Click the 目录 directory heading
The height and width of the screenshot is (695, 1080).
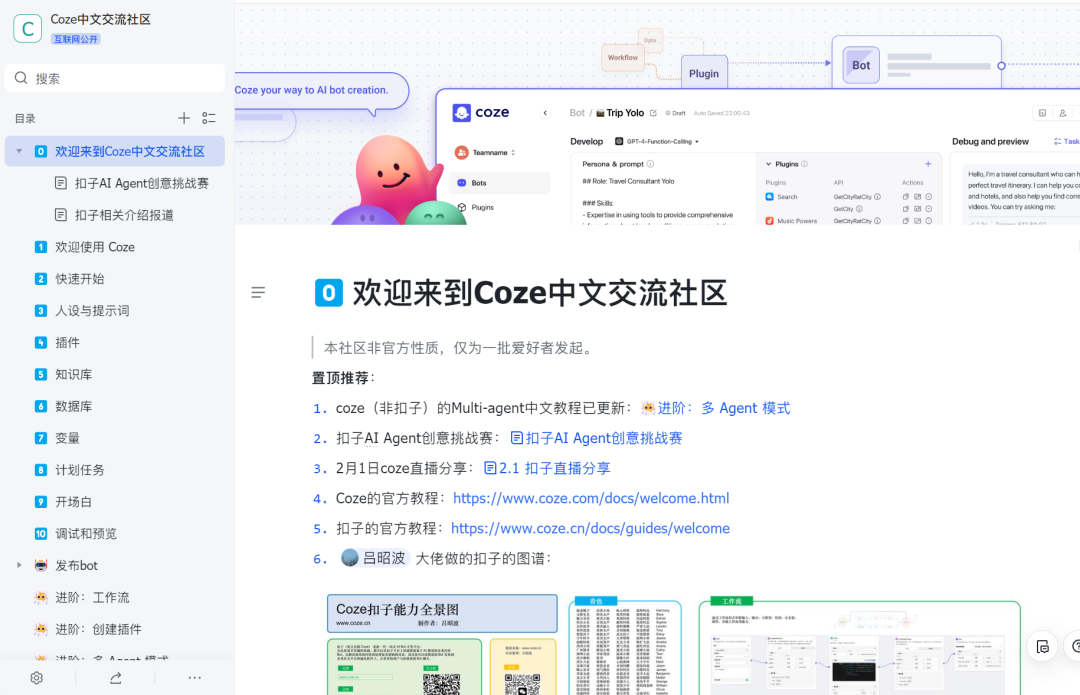coord(25,118)
